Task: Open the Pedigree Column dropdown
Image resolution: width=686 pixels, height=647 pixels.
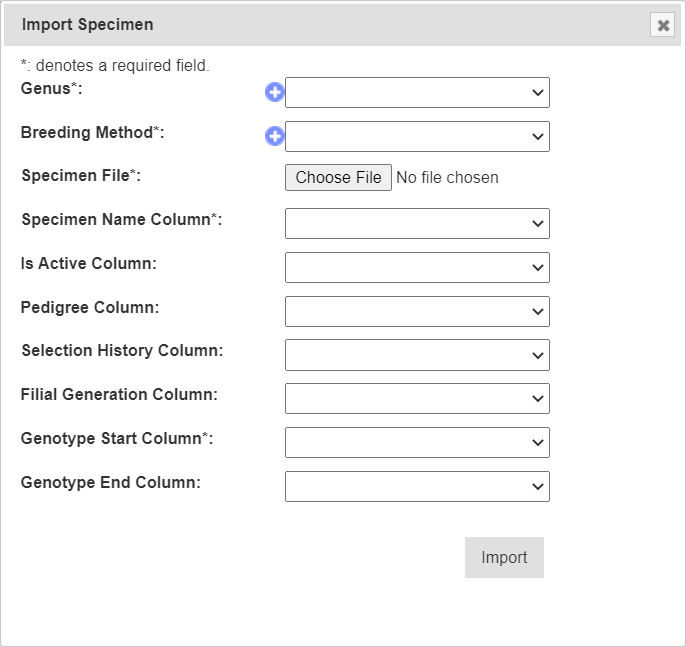Action: click(x=417, y=311)
